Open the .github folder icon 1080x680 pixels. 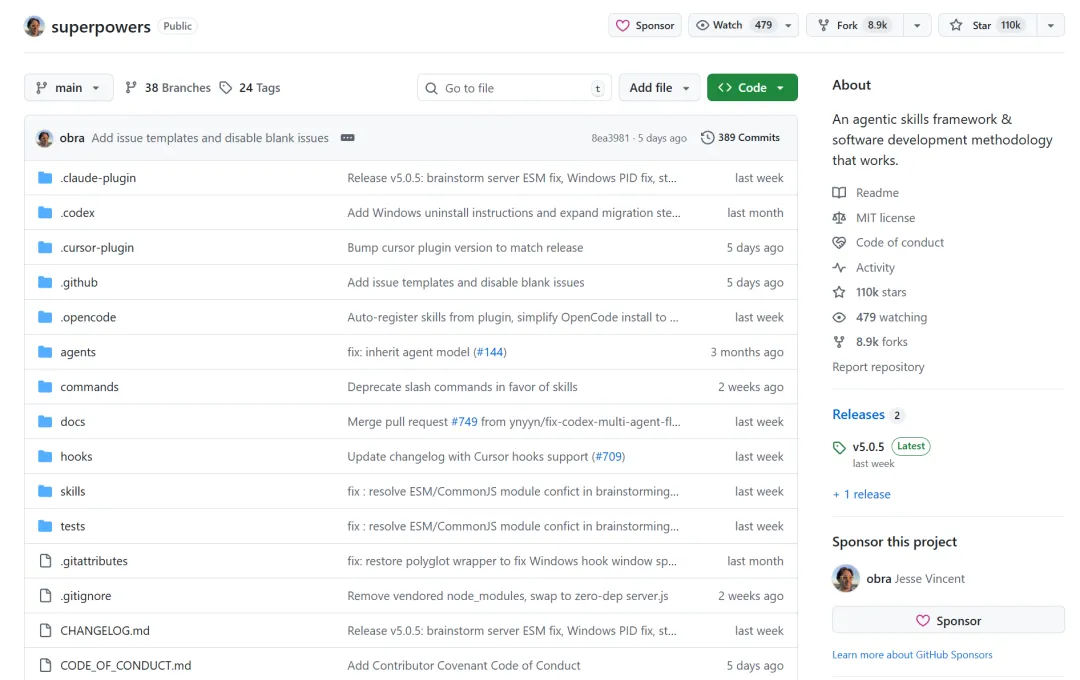click(x=45, y=282)
